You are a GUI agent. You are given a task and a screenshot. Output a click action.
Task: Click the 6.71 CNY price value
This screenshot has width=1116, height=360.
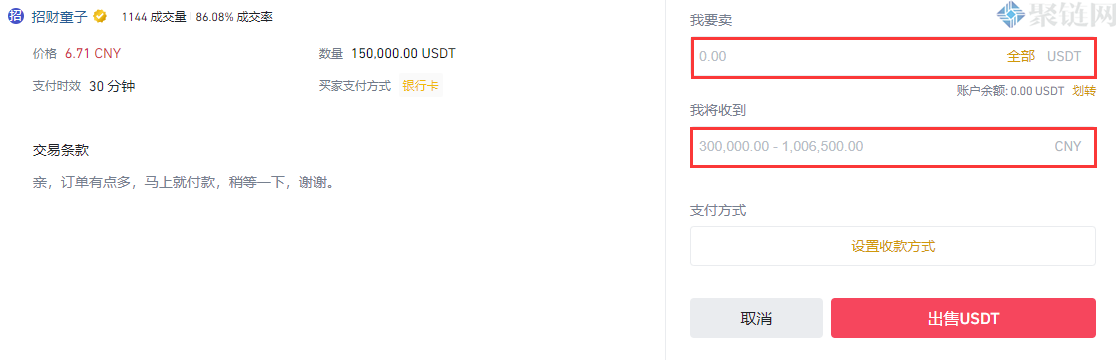coord(93,53)
